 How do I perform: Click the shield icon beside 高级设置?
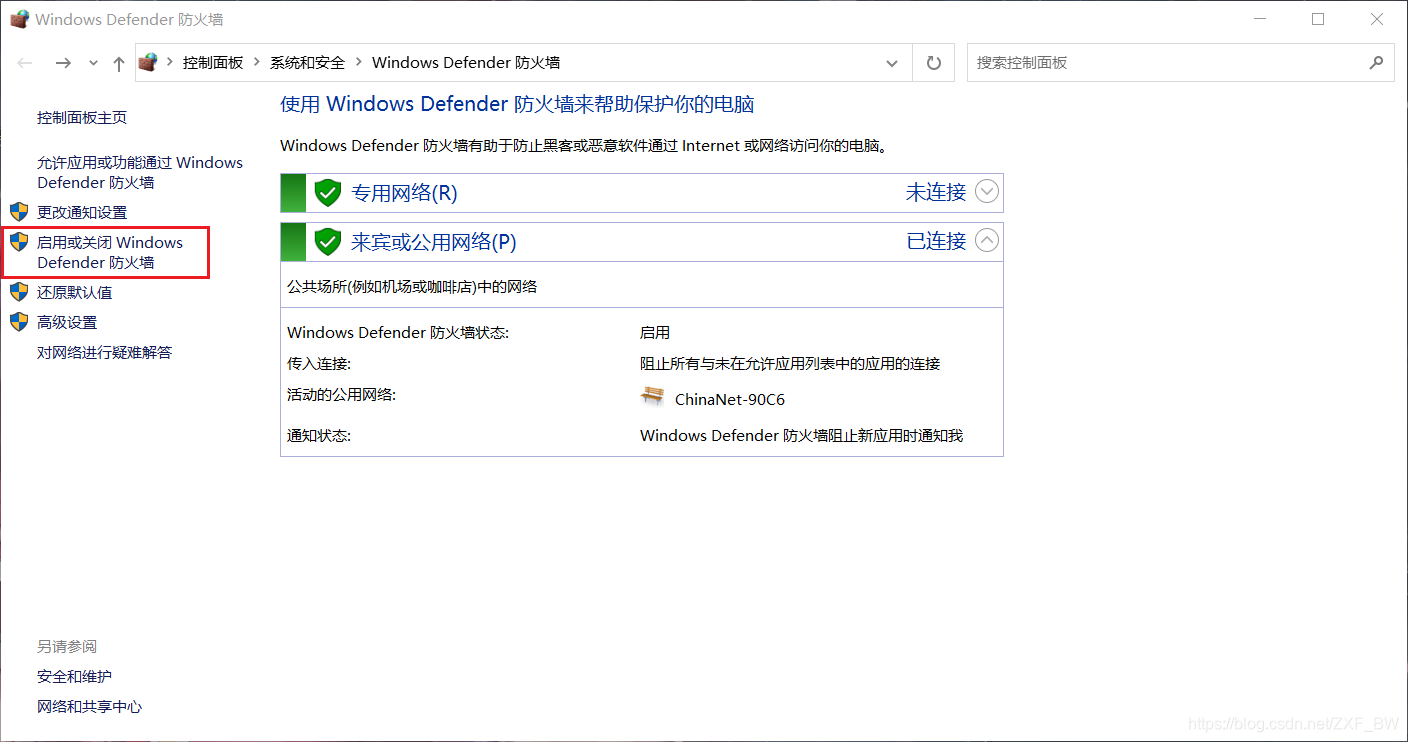point(19,322)
